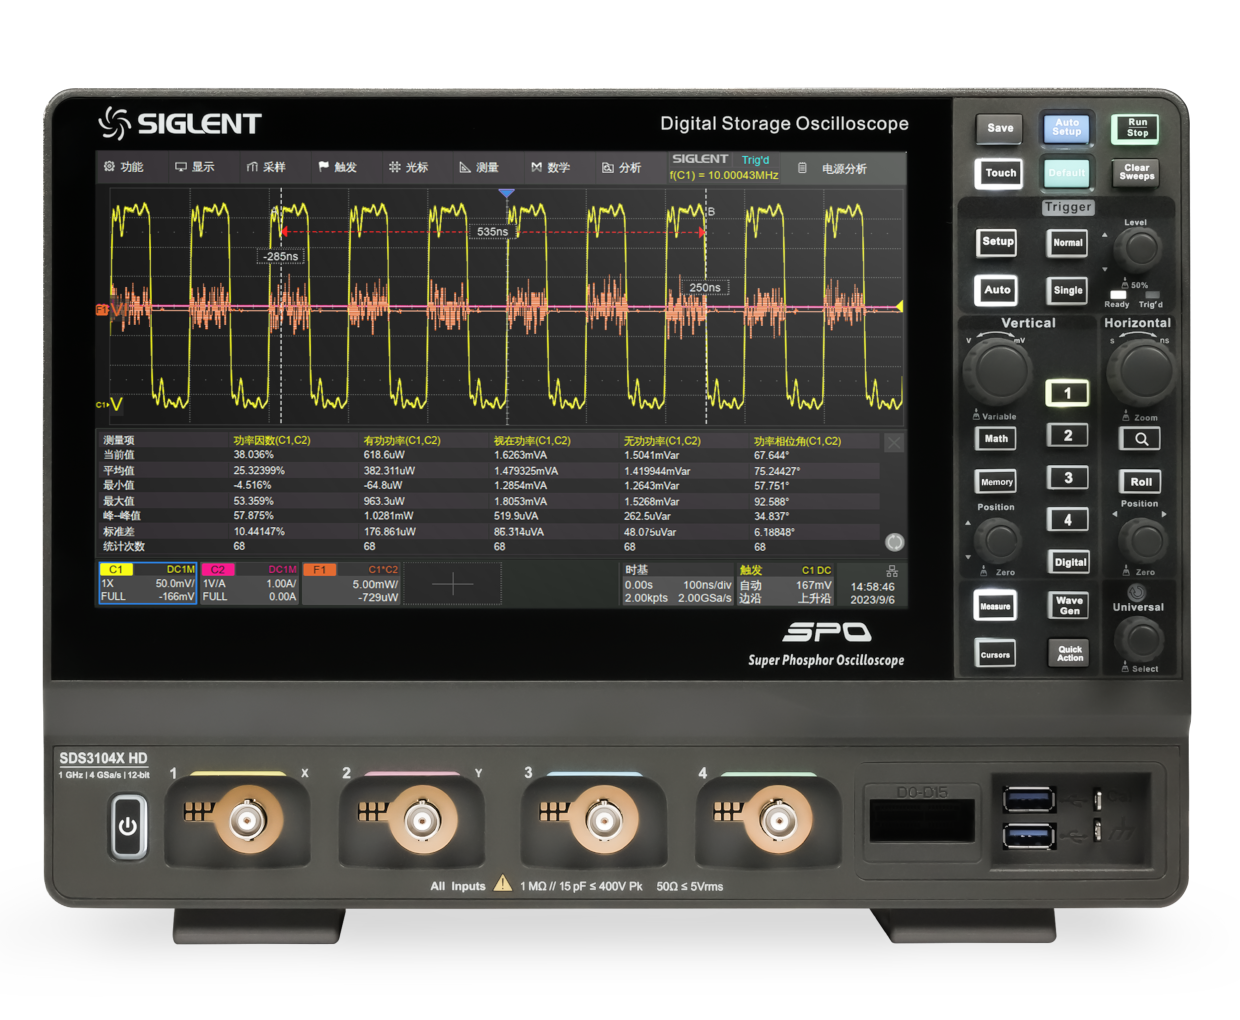Image resolution: width=1240 pixels, height=1020 pixels.
Task: Click the f(C1) frequency counter readout
Action: pyautogui.click(x=724, y=175)
